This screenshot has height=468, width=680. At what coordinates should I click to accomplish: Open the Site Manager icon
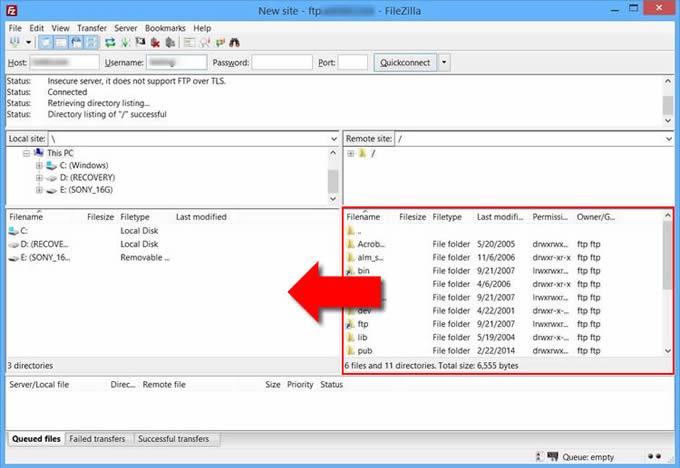click(x=15, y=43)
